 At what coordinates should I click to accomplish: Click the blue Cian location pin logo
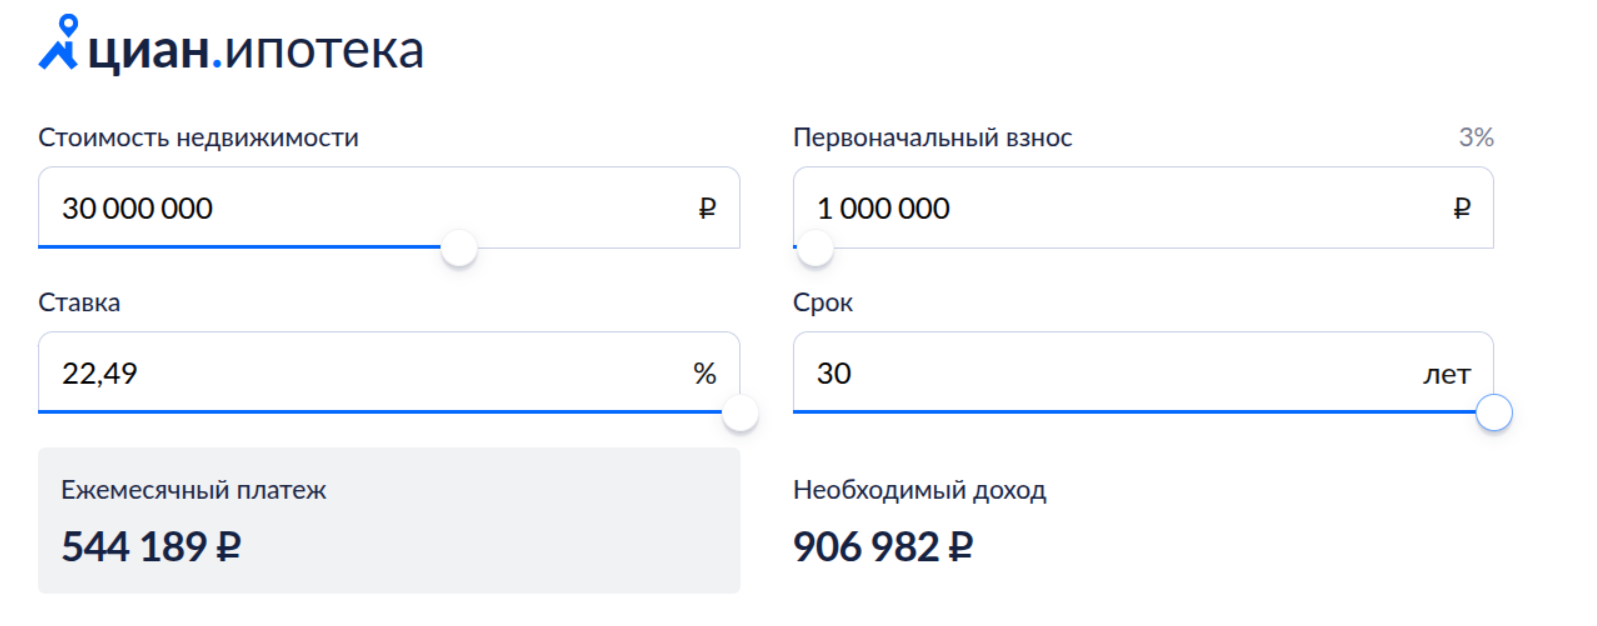click(x=59, y=43)
